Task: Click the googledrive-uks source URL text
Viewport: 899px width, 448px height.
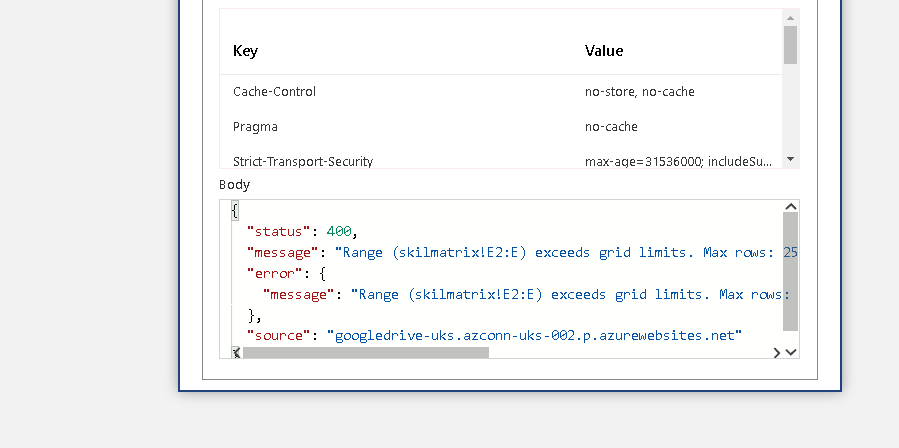Action: (x=534, y=336)
